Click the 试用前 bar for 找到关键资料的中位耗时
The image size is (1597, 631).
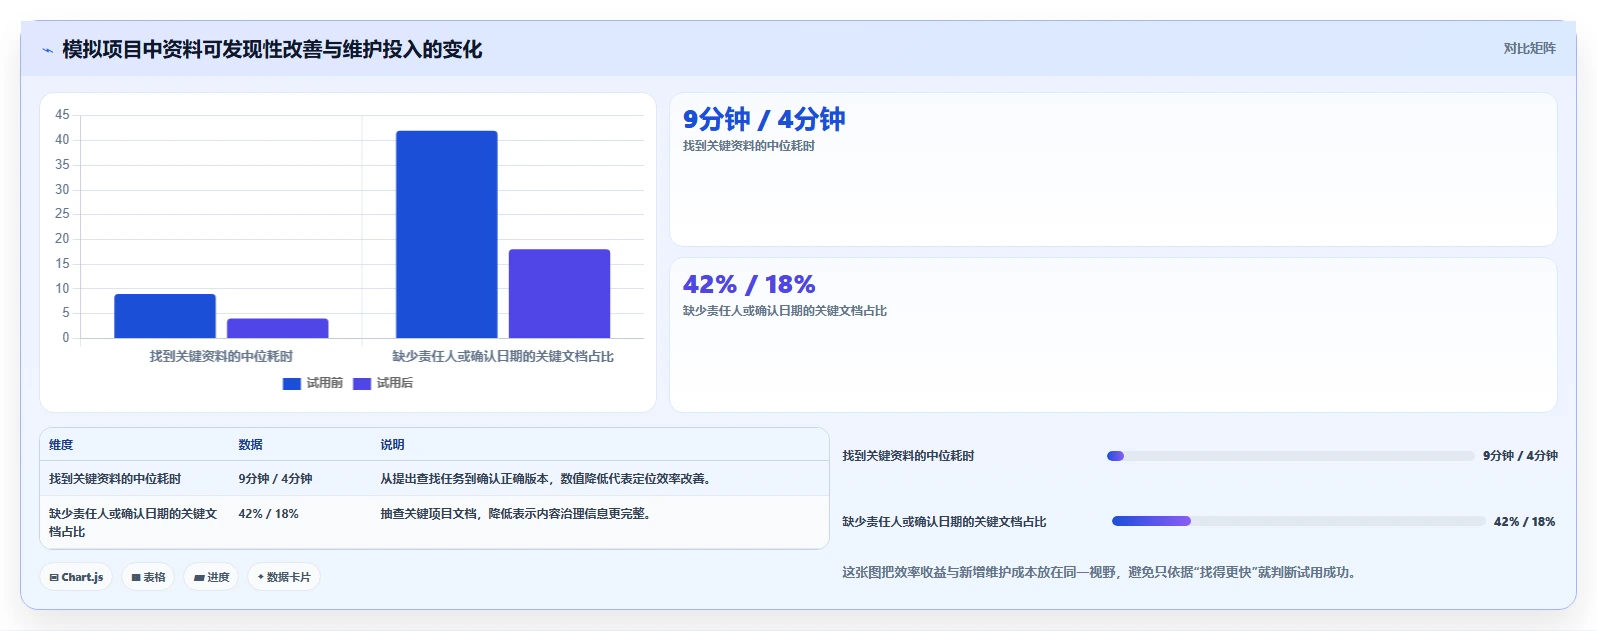165,316
